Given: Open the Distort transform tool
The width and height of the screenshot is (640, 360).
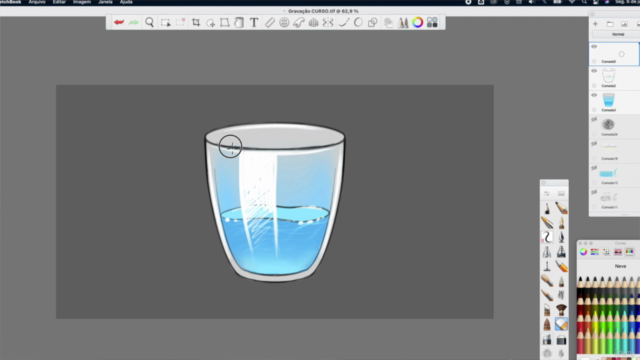Looking at the screenshot, I should (x=224, y=22).
